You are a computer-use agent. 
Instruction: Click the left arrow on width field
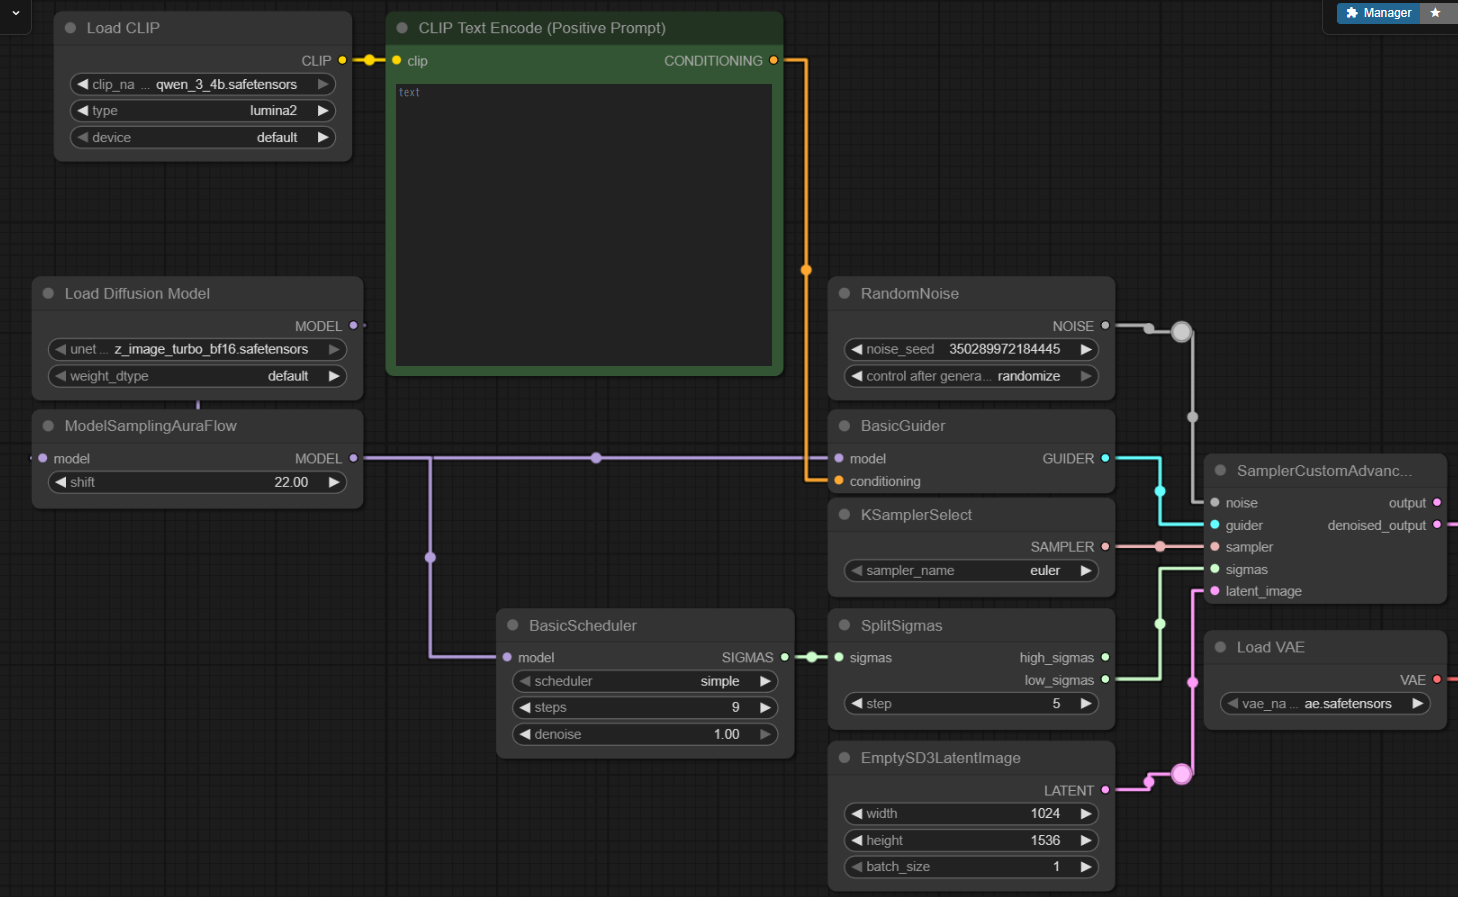[x=857, y=814]
